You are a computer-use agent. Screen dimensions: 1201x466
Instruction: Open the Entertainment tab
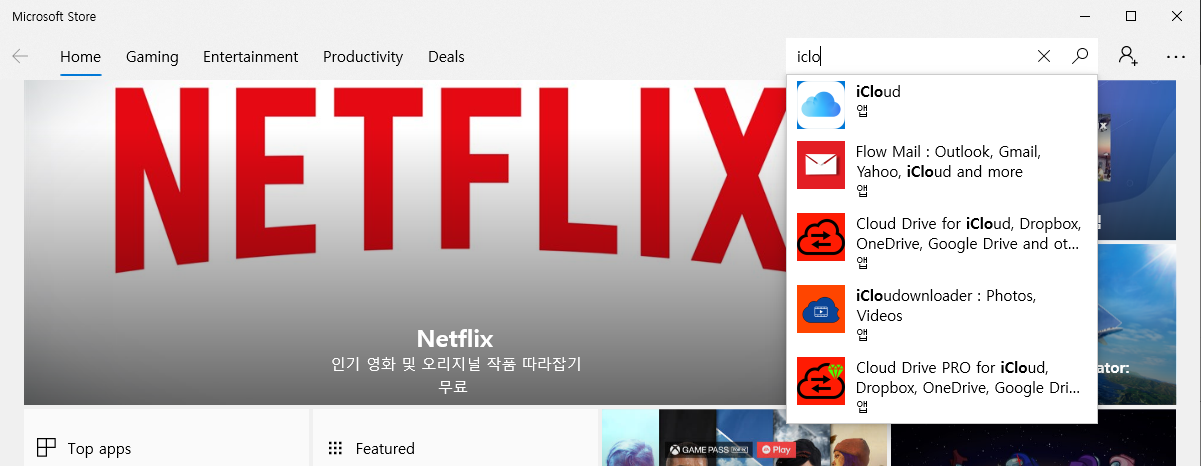pyautogui.click(x=250, y=57)
